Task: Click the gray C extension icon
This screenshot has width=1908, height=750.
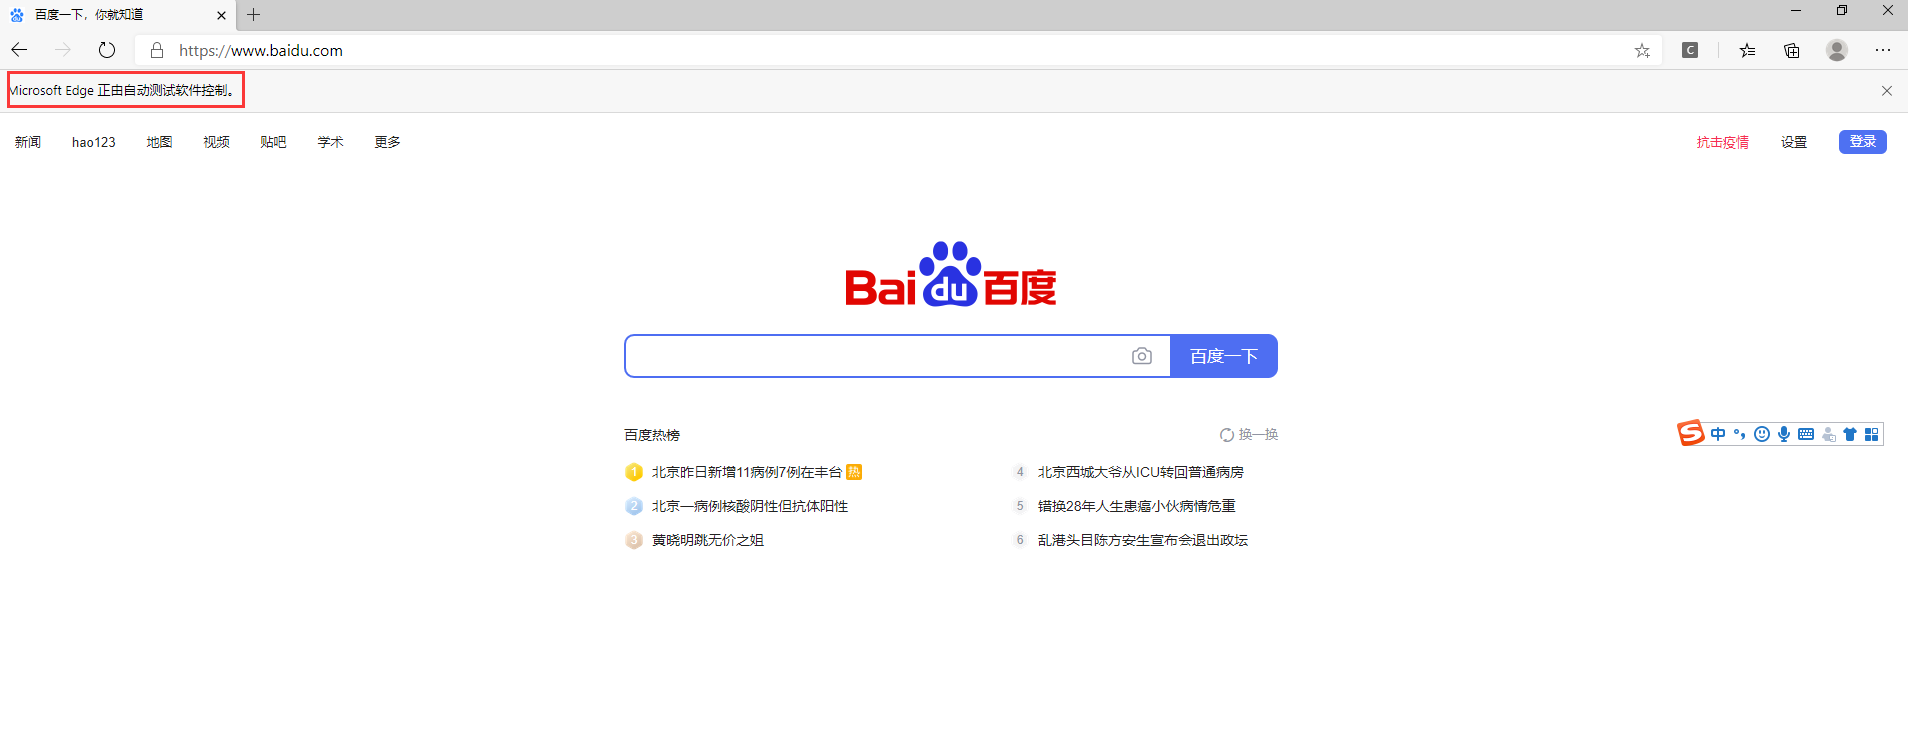Action: (1690, 50)
